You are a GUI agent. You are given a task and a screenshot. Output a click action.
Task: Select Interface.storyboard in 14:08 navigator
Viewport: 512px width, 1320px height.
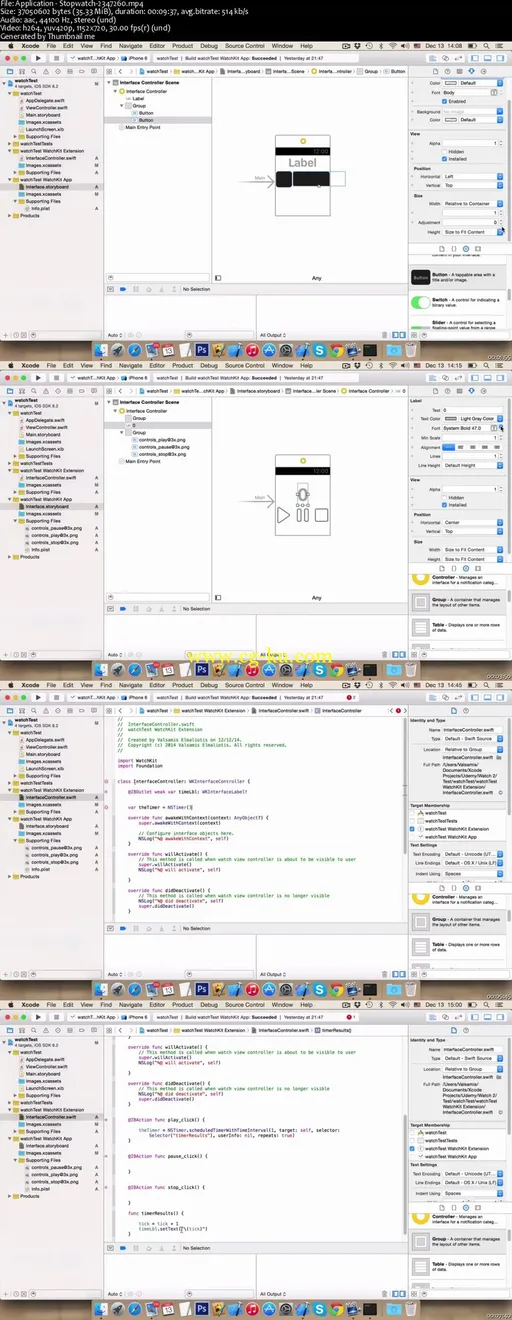click(x=47, y=187)
